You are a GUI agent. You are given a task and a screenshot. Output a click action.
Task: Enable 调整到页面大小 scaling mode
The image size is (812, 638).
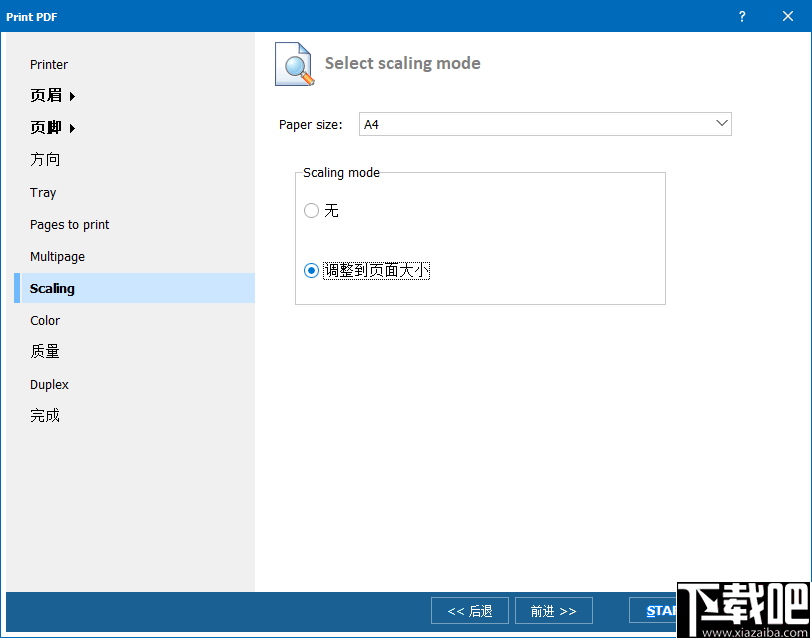pyautogui.click(x=311, y=270)
